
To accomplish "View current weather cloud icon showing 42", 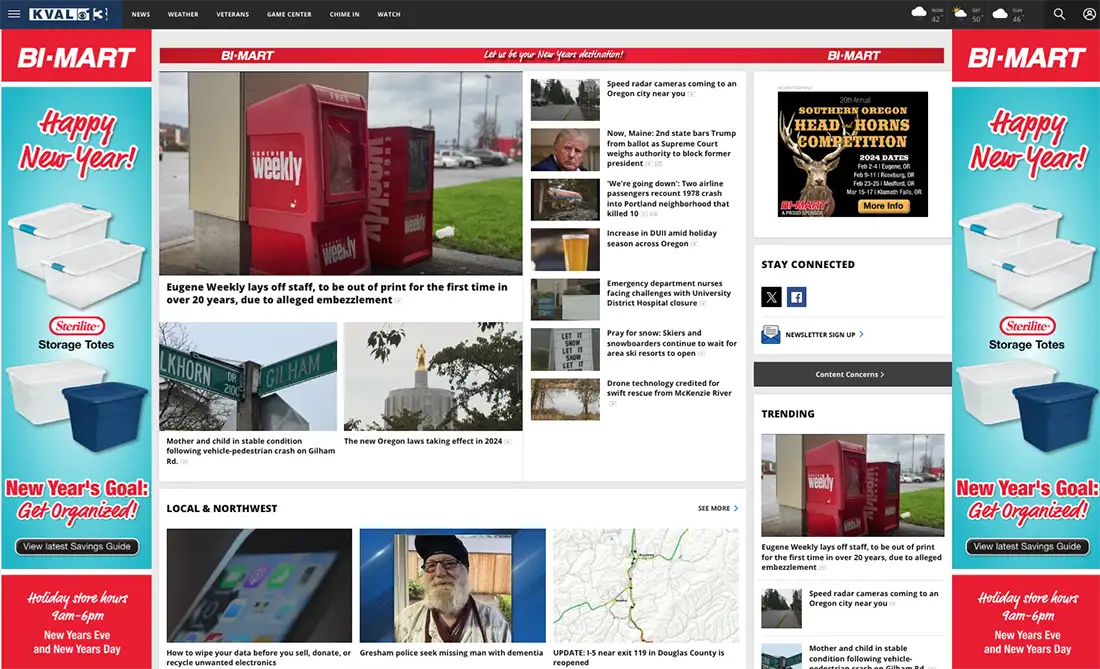I will [x=918, y=13].
